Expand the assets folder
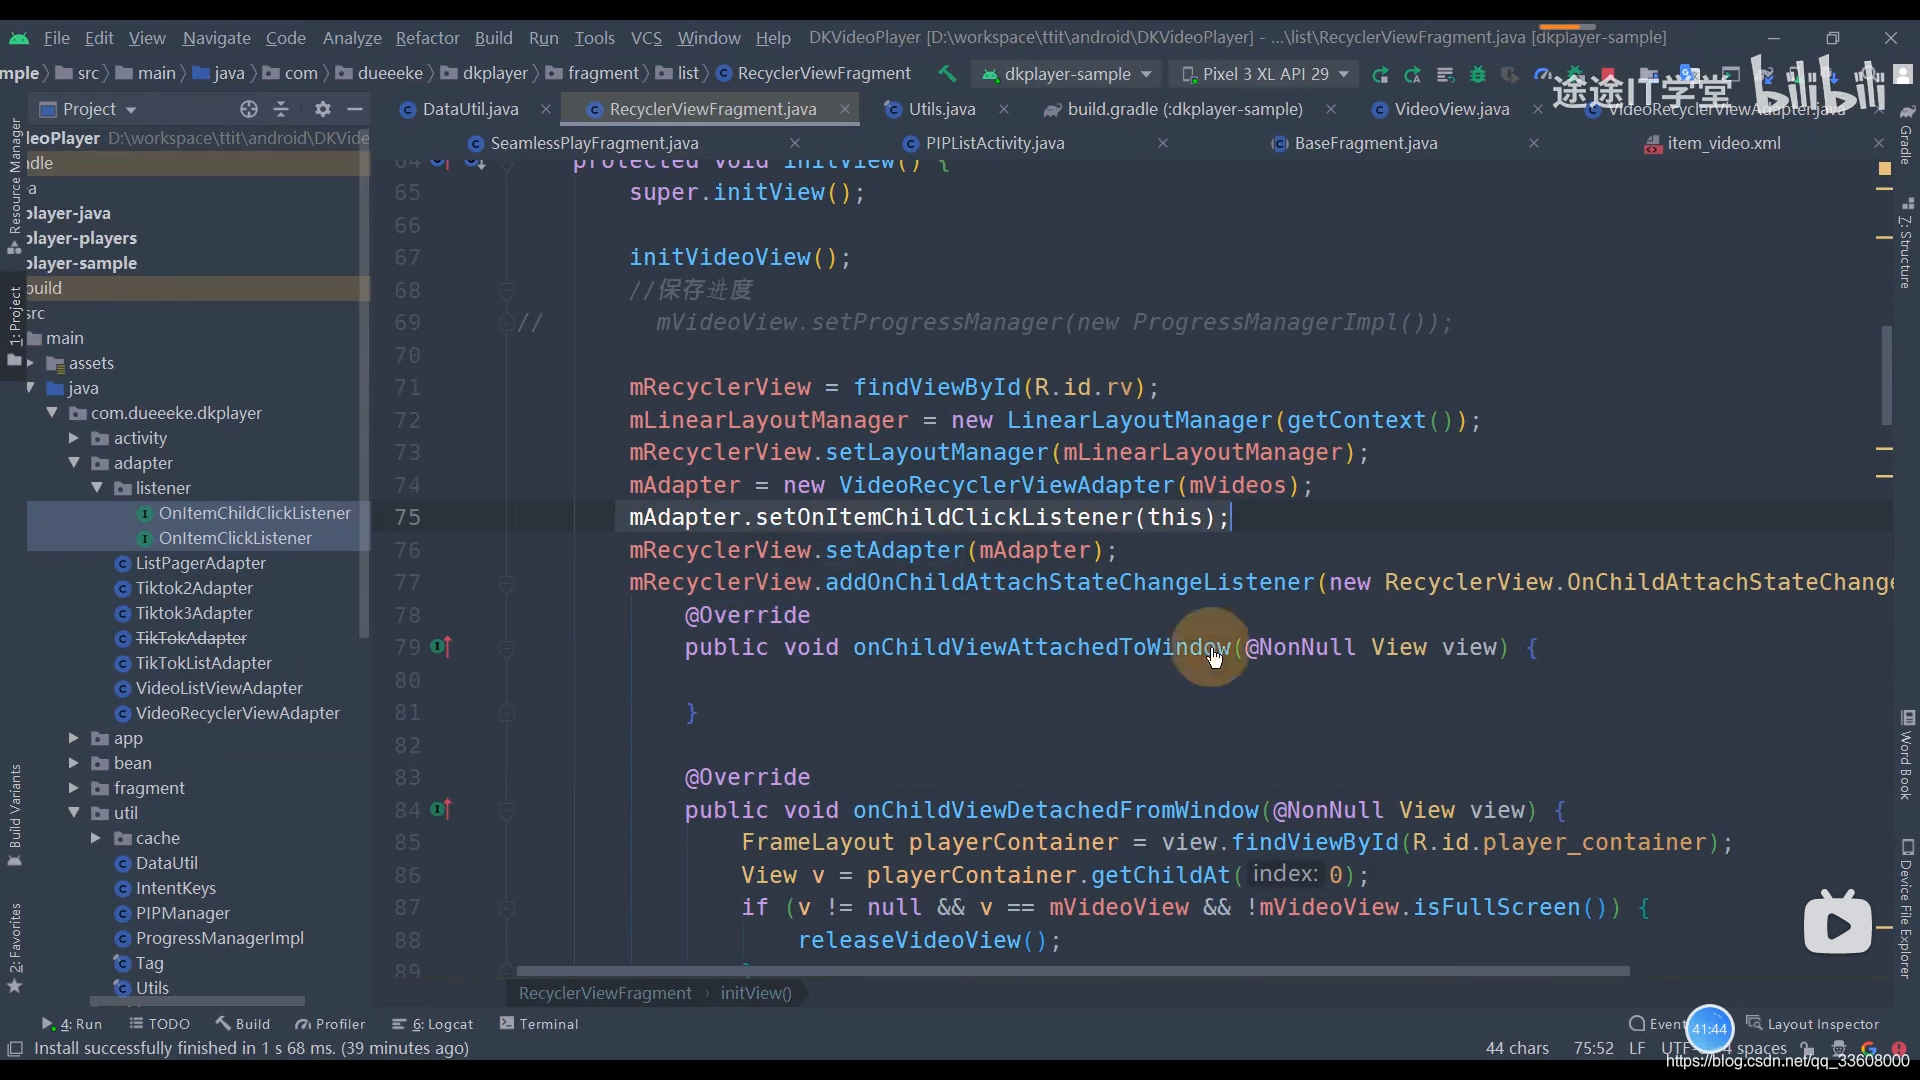The image size is (1920, 1080). [31, 363]
